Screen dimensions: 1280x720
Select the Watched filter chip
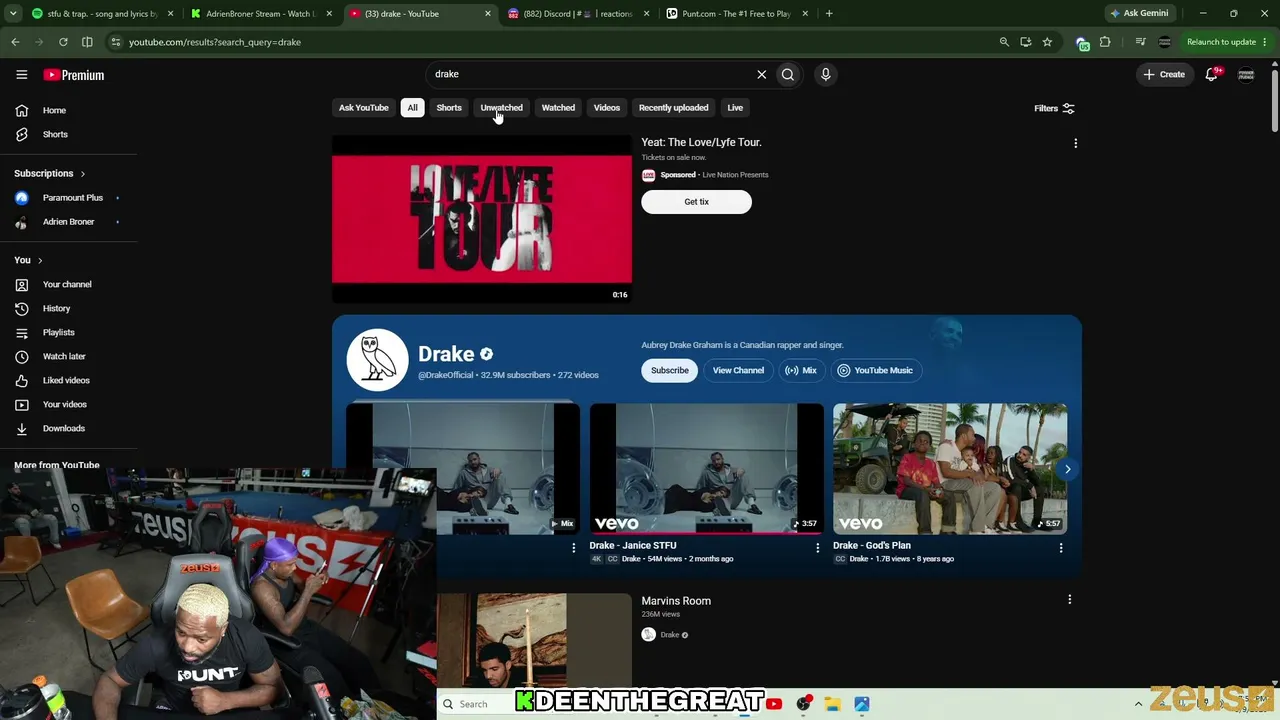(x=558, y=108)
